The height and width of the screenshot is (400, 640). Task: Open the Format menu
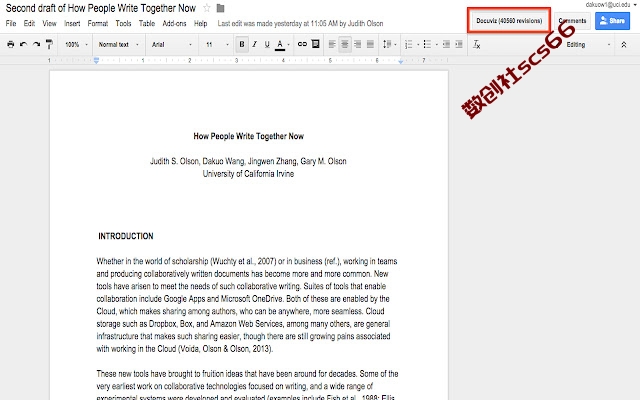point(98,23)
